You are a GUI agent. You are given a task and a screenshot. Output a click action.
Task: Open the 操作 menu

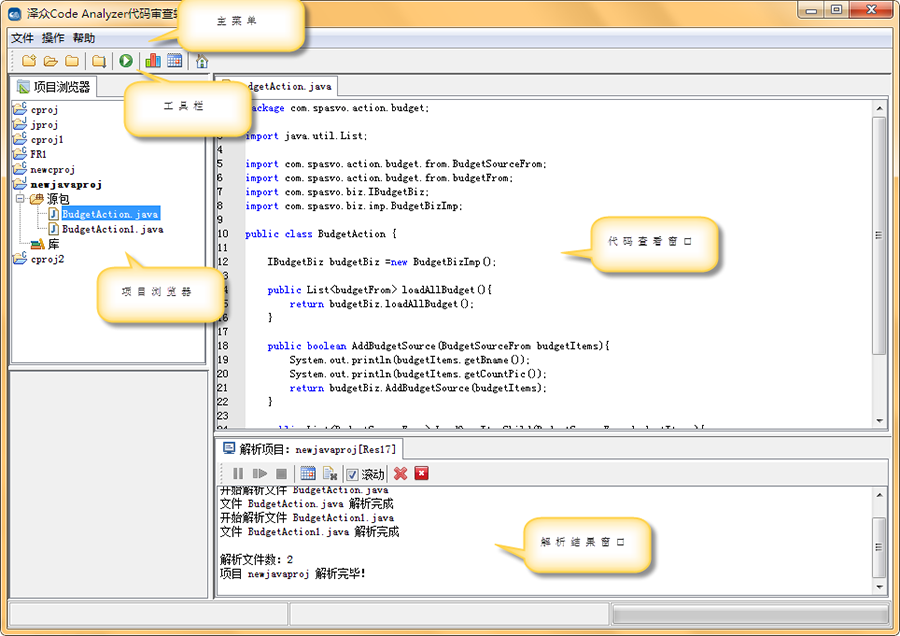coord(53,38)
